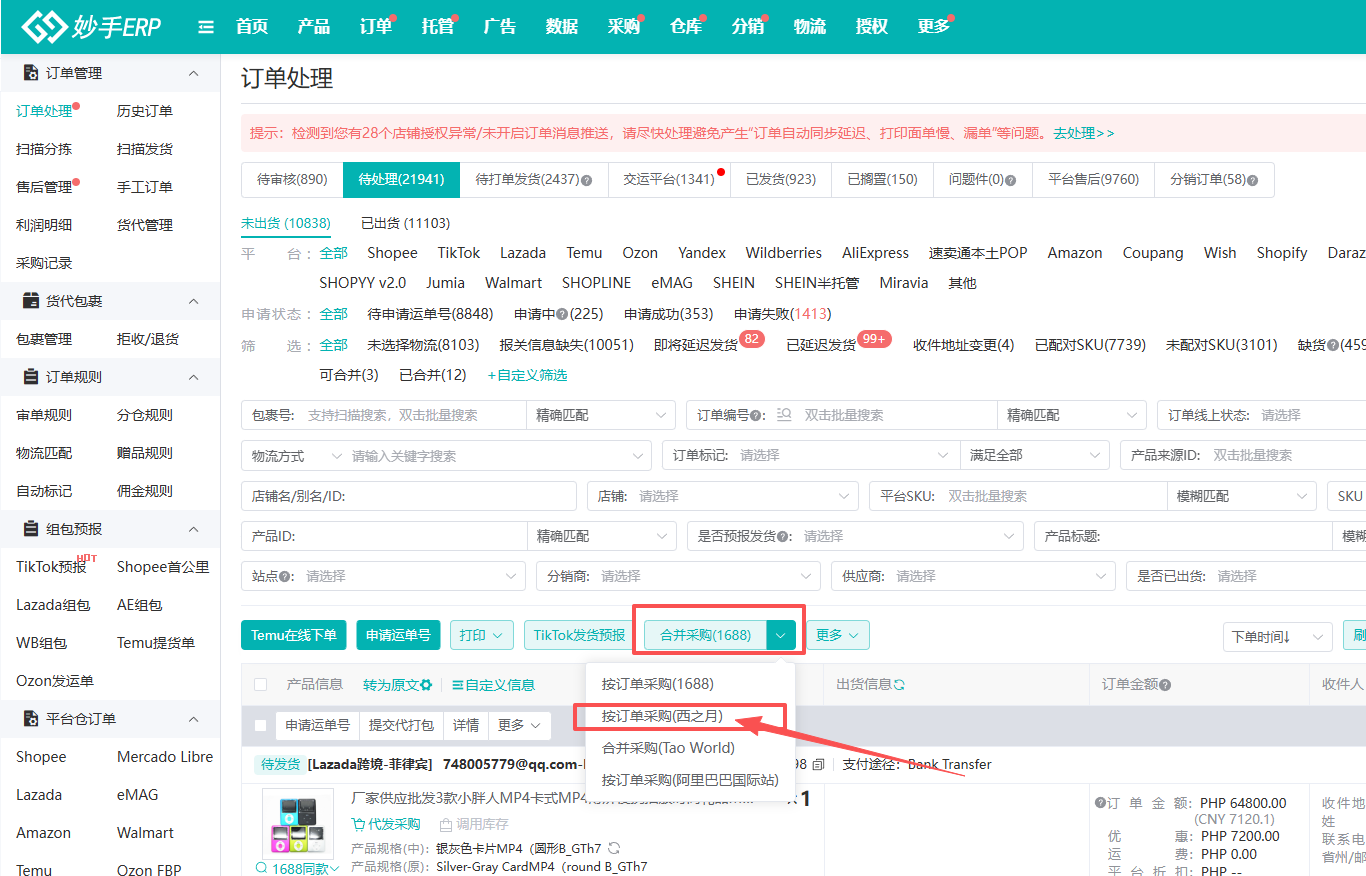Screen dimensions: 1366x876
Task: Filter platform by Shopee
Action: [392, 253]
